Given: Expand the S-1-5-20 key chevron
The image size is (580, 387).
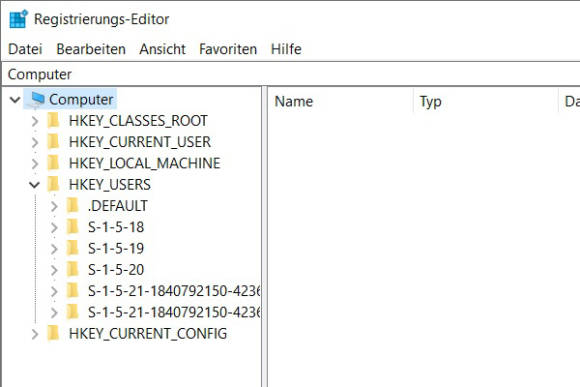Looking at the screenshot, I should [54, 270].
